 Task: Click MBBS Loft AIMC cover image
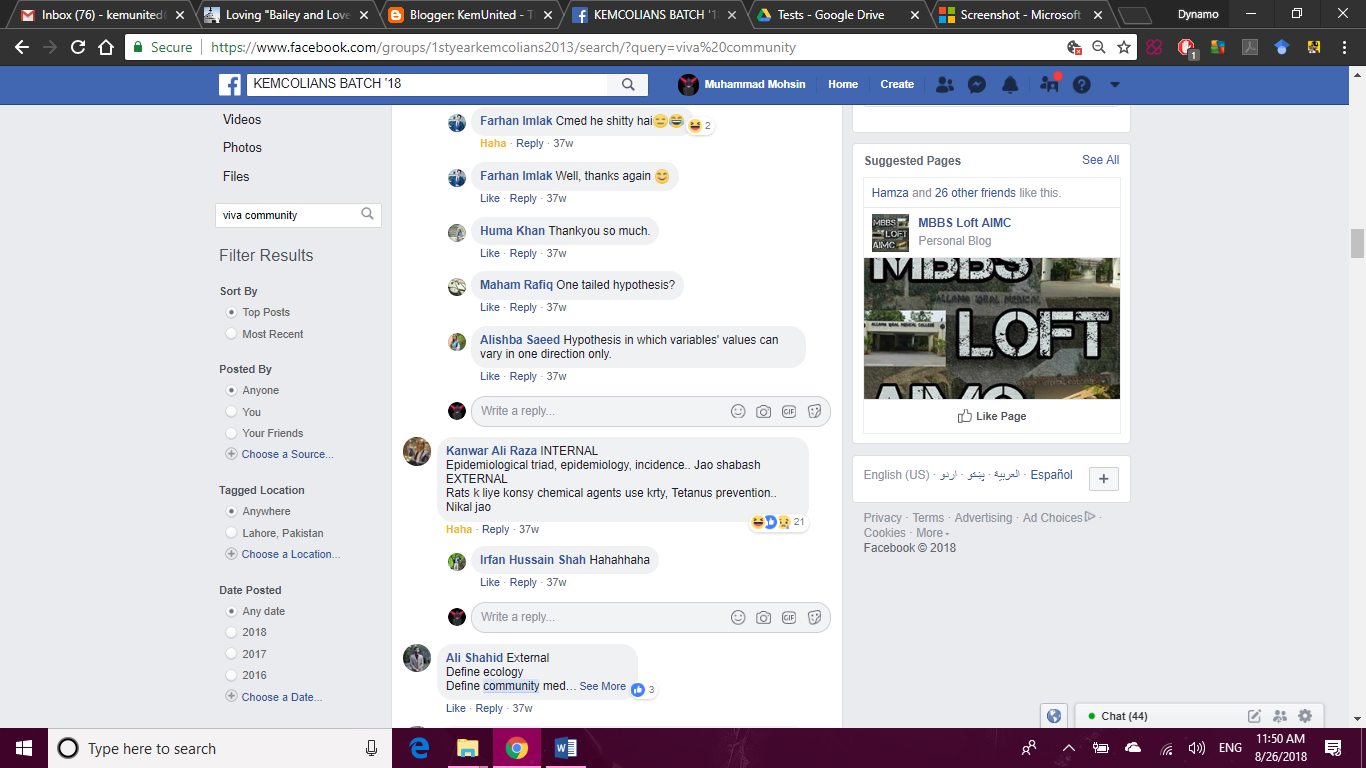click(x=992, y=328)
